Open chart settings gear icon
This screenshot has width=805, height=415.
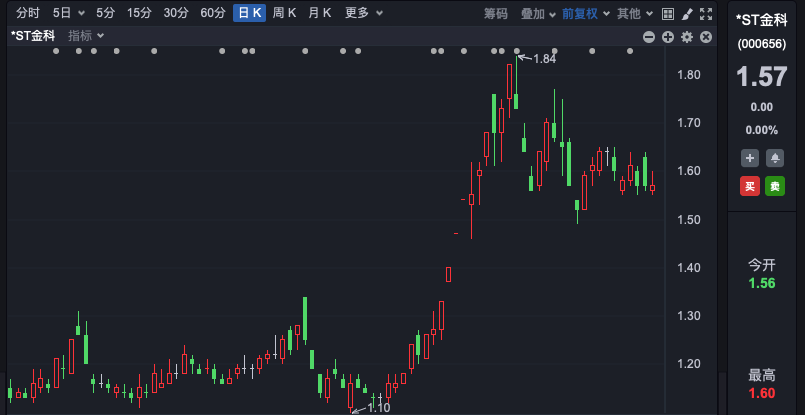(687, 37)
